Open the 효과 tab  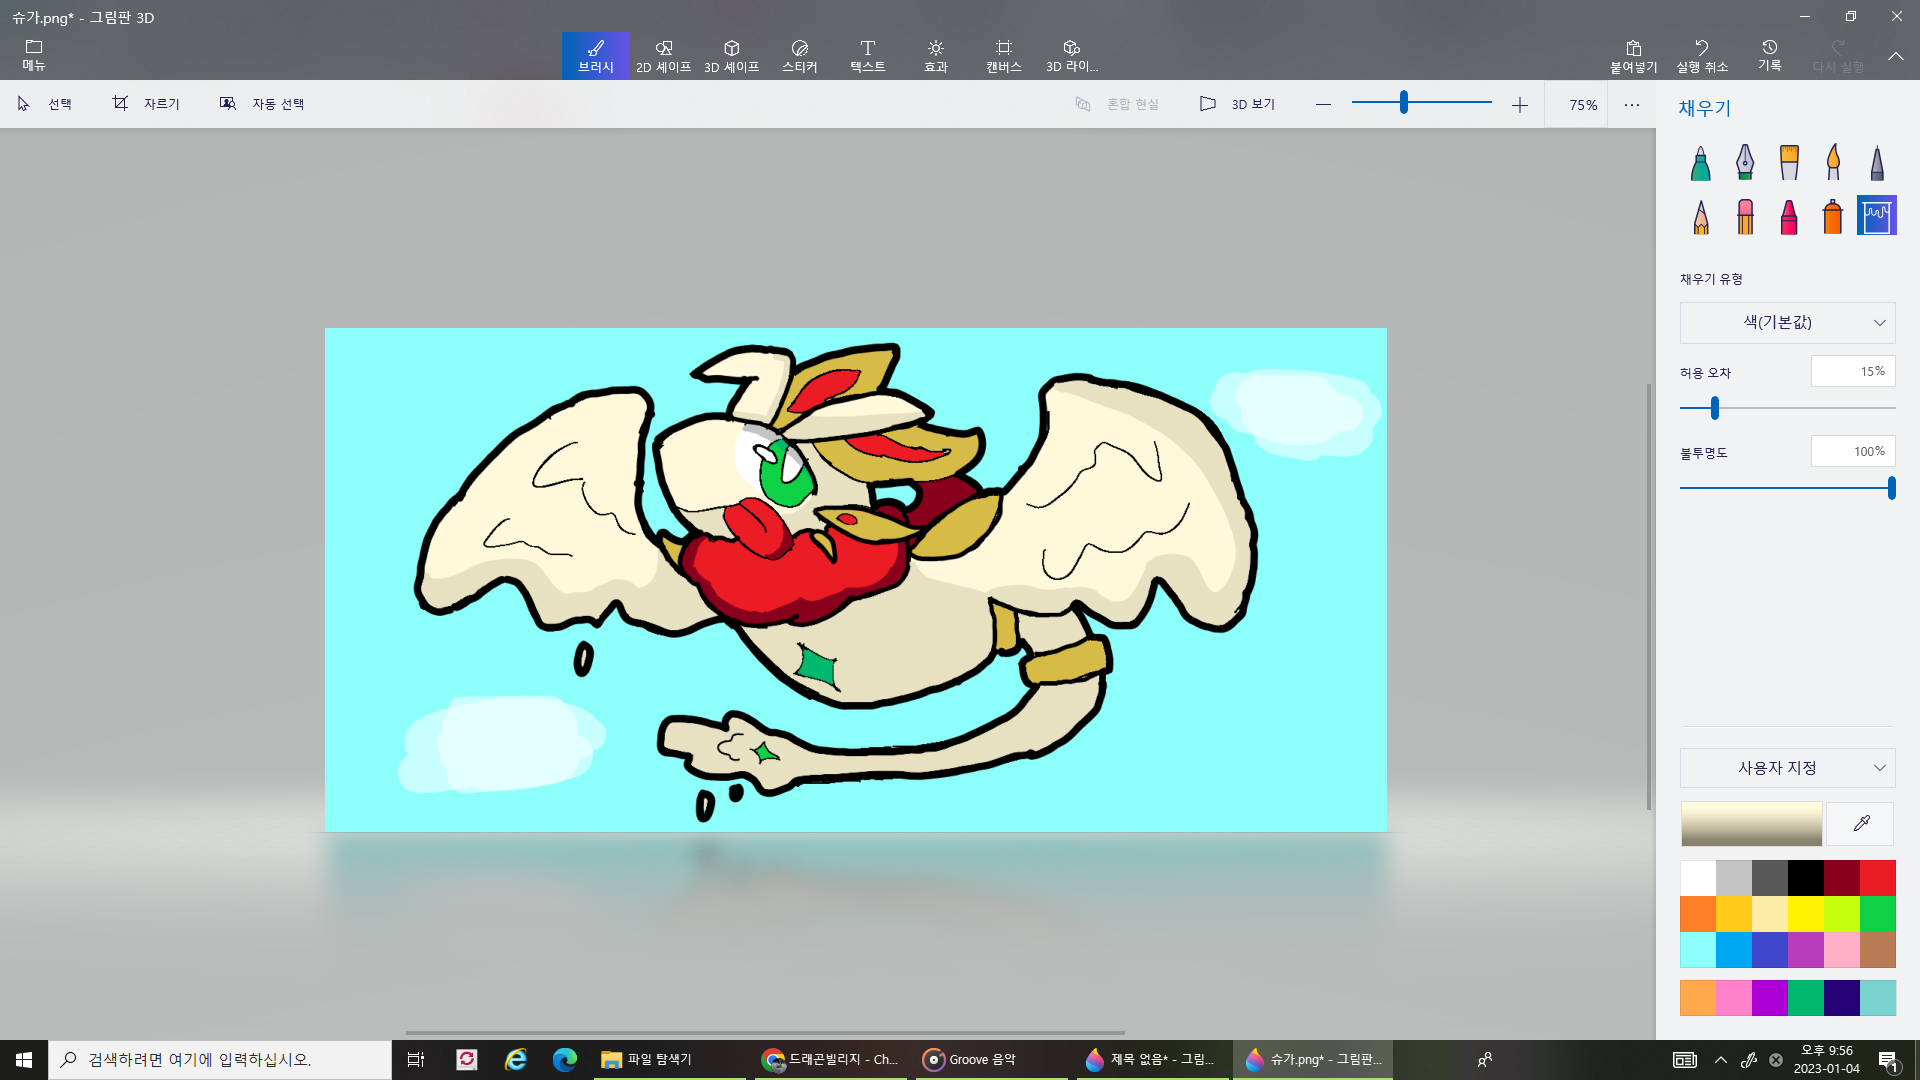coord(935,56)
